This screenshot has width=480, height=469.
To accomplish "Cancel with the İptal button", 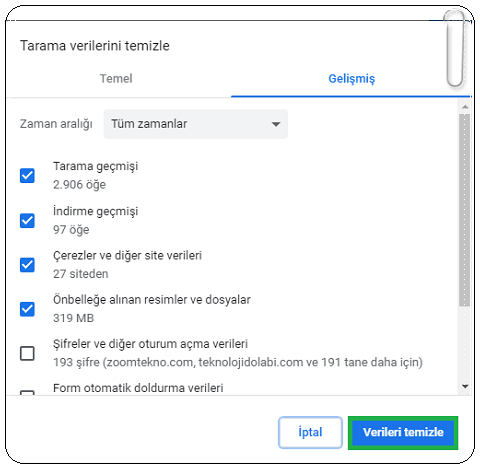I will (x=310, y=432).
